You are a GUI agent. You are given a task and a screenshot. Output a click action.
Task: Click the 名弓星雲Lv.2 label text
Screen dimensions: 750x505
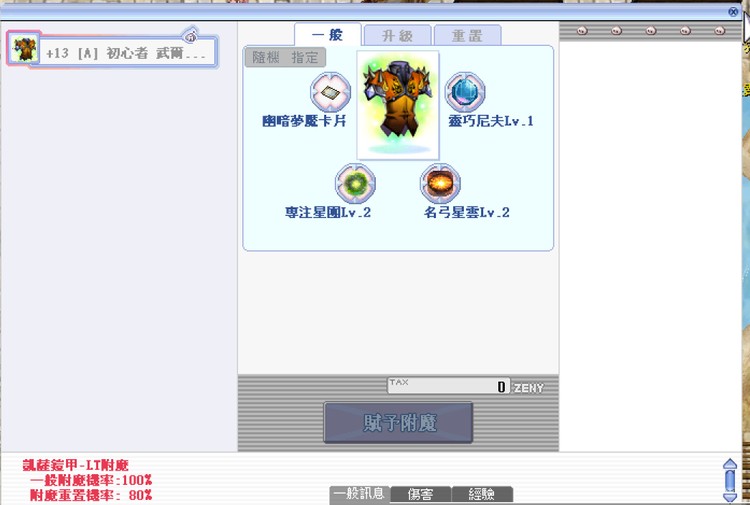[x=467, y=212]
